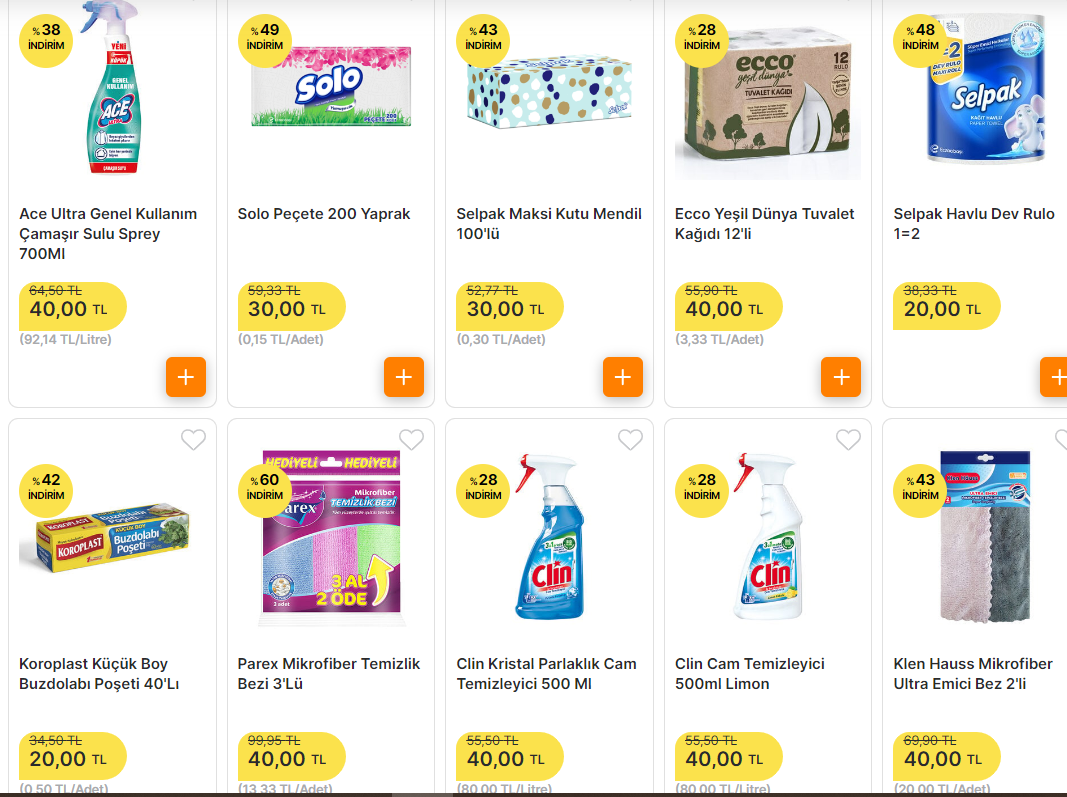Open the Solo Peçete 200 Yaprak product page
Image resolution: width=1067 pixels, height=797 pixels.
[x=322, y=213]
